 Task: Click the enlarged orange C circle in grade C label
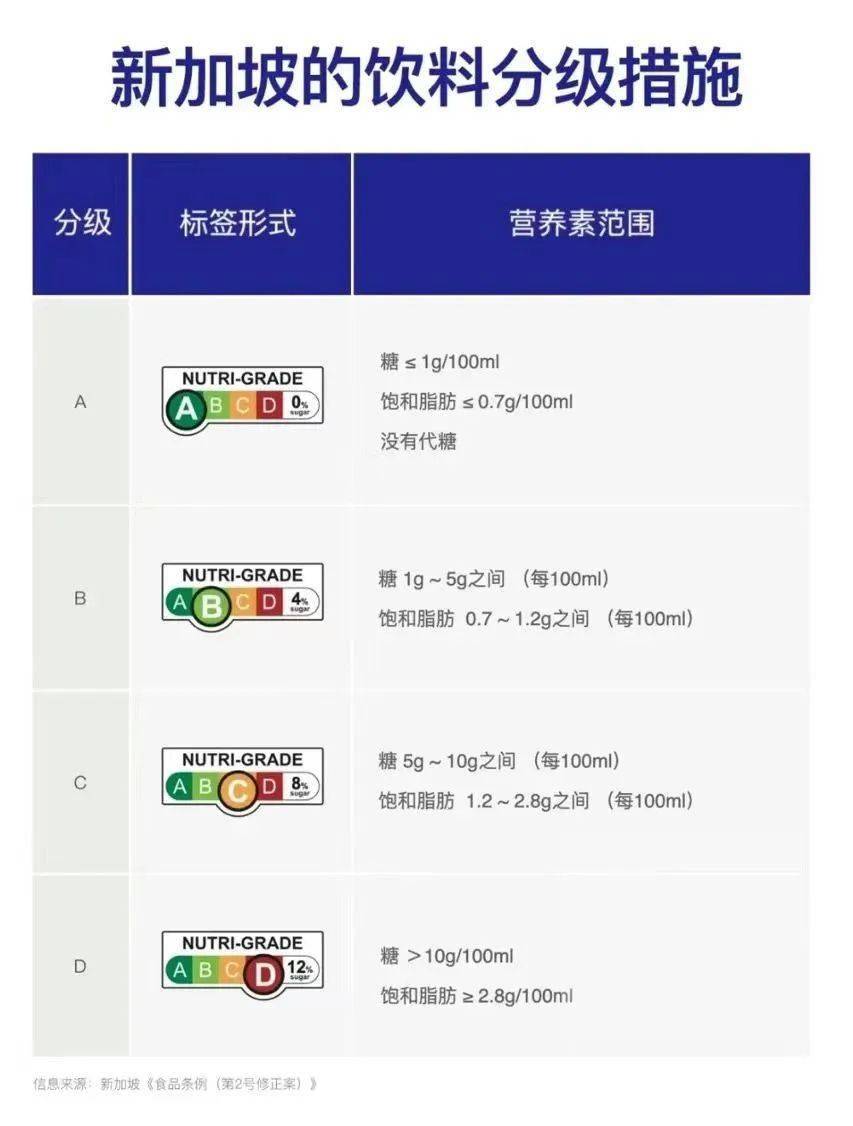coord(238,790)
